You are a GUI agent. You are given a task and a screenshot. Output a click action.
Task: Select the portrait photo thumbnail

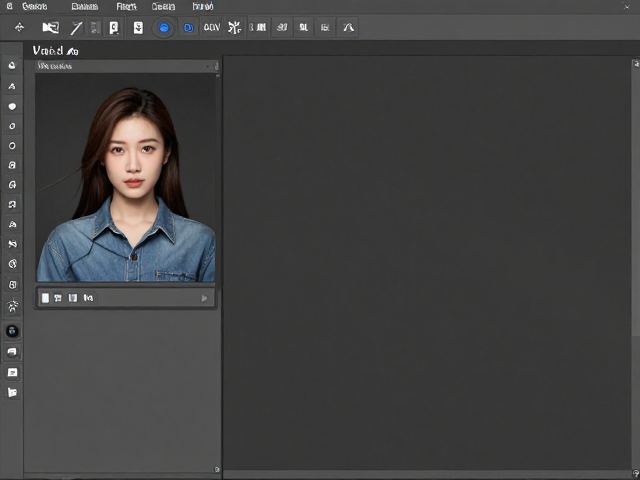click(x=126, y=178)
